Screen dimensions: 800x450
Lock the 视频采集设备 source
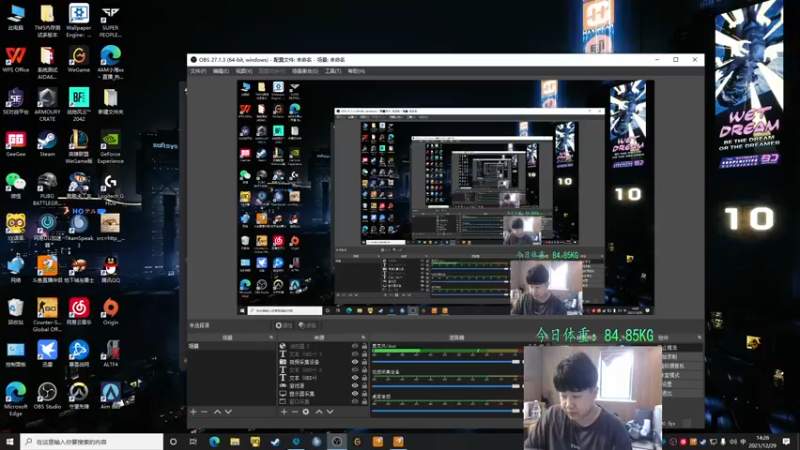(364, 362)
